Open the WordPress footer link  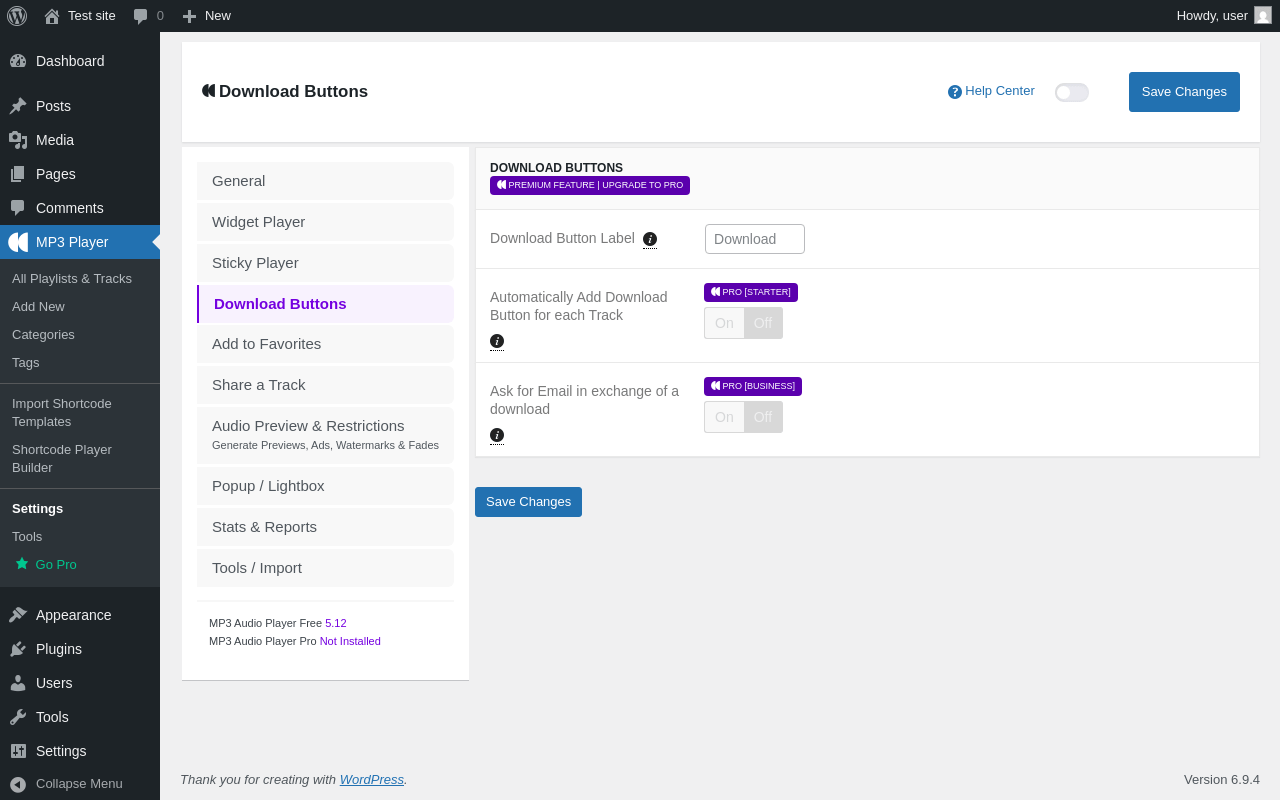tap(372, 780)
